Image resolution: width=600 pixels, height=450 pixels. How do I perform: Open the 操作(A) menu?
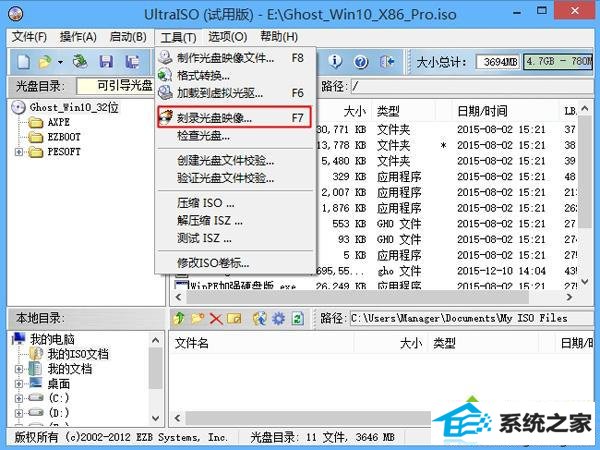[x=78, y=37]
